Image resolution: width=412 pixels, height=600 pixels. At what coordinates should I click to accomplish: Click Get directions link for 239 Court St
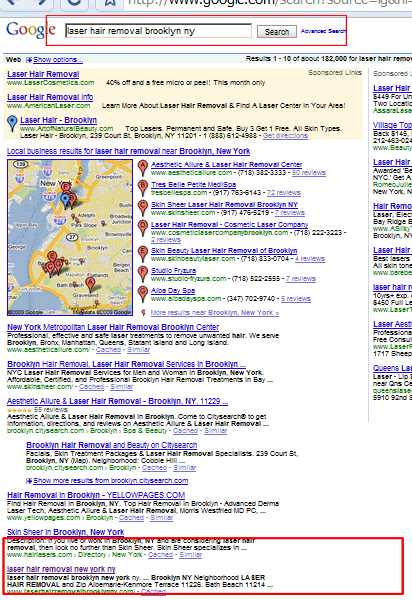[x=285, y=136]
